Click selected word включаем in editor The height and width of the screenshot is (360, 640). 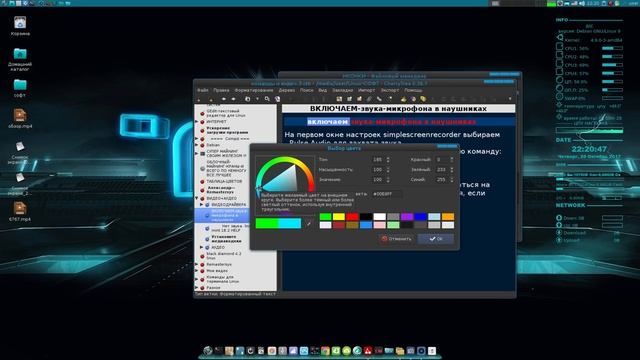pyautogui.click(x=328, y=122)
